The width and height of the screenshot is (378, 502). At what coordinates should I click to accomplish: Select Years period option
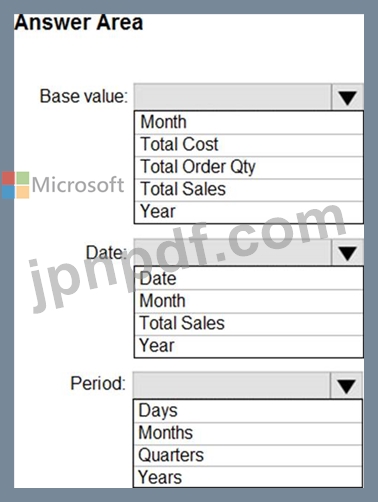[248, 477]
